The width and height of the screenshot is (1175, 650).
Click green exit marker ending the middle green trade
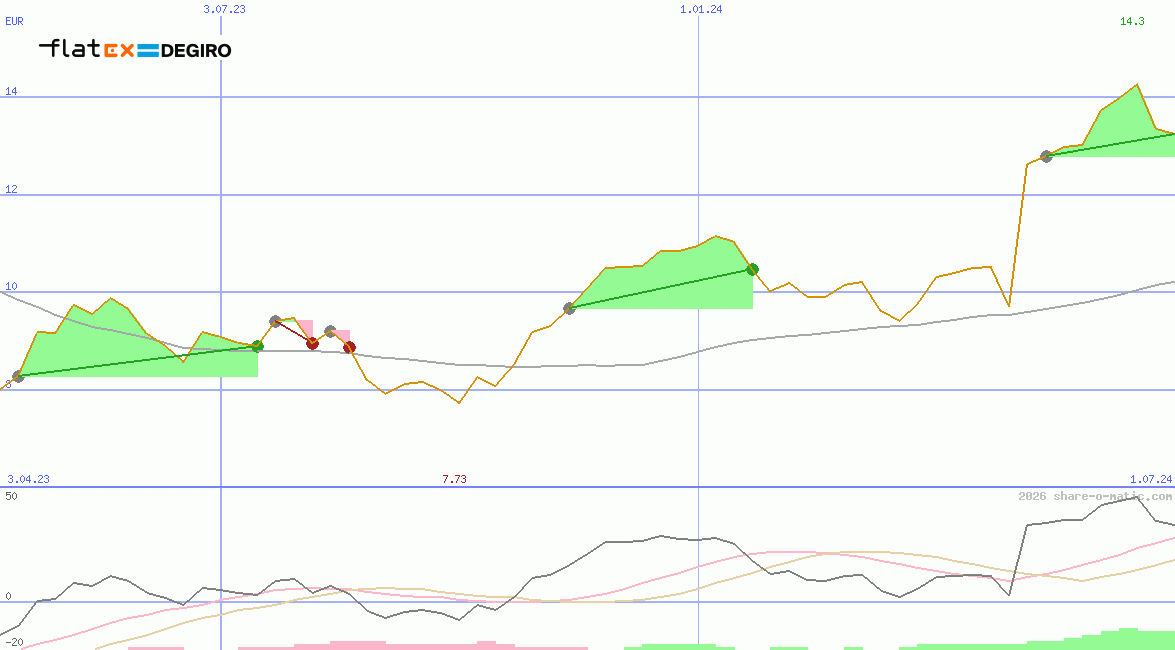752,269
